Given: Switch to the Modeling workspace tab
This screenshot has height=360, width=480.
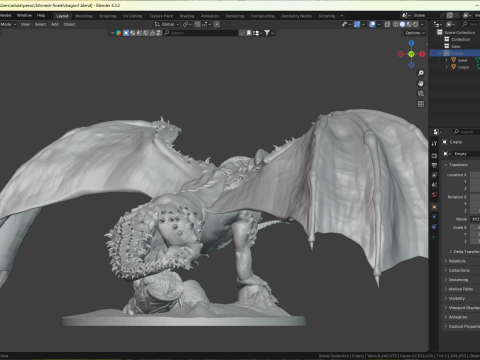Looking at the screenshot, I should [x=84, y=16].
